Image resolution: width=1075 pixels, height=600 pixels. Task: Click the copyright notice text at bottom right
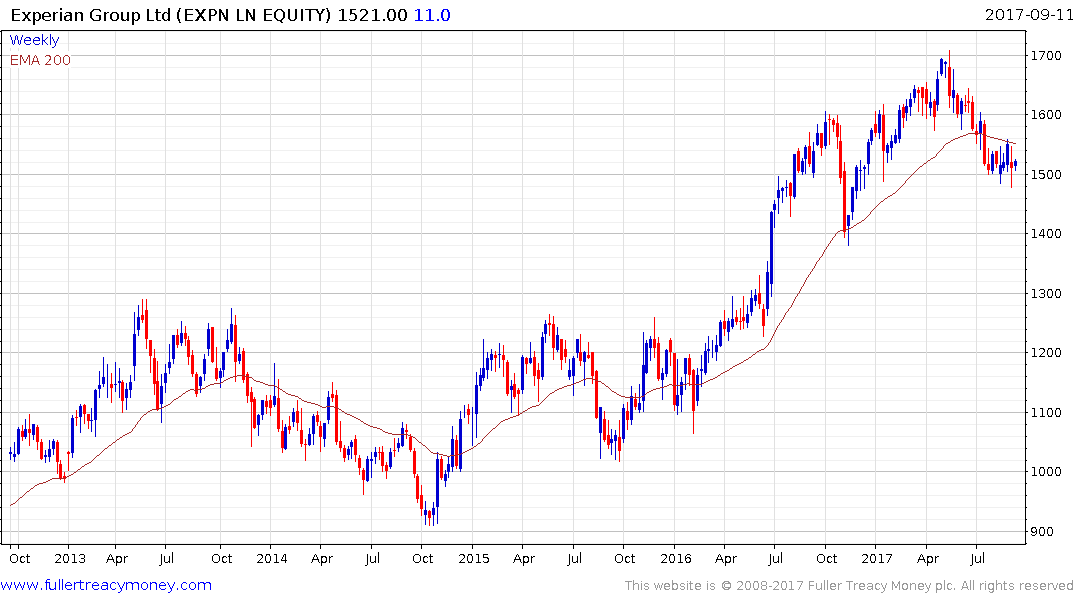[x=849, y=586]
